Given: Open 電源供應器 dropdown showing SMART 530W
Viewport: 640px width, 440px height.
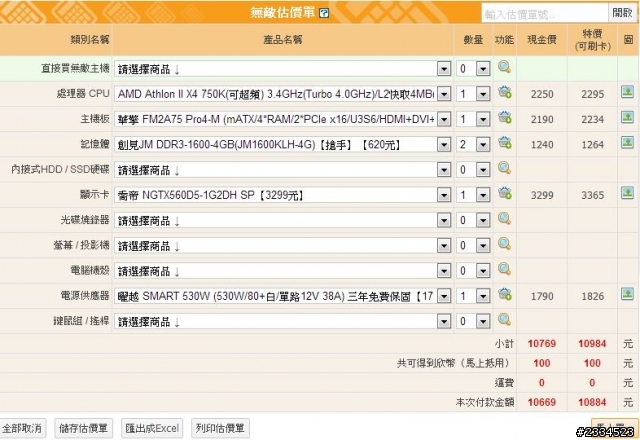Looking at the screenshot, I should point(282,296).
